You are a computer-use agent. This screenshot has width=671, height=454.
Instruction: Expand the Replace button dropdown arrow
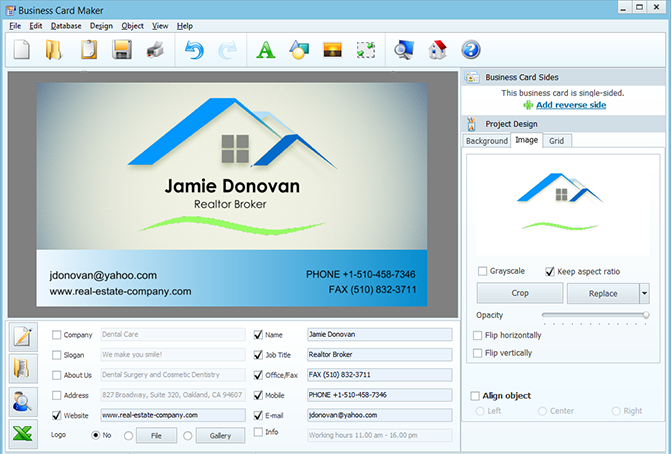[x=644, y=294]
